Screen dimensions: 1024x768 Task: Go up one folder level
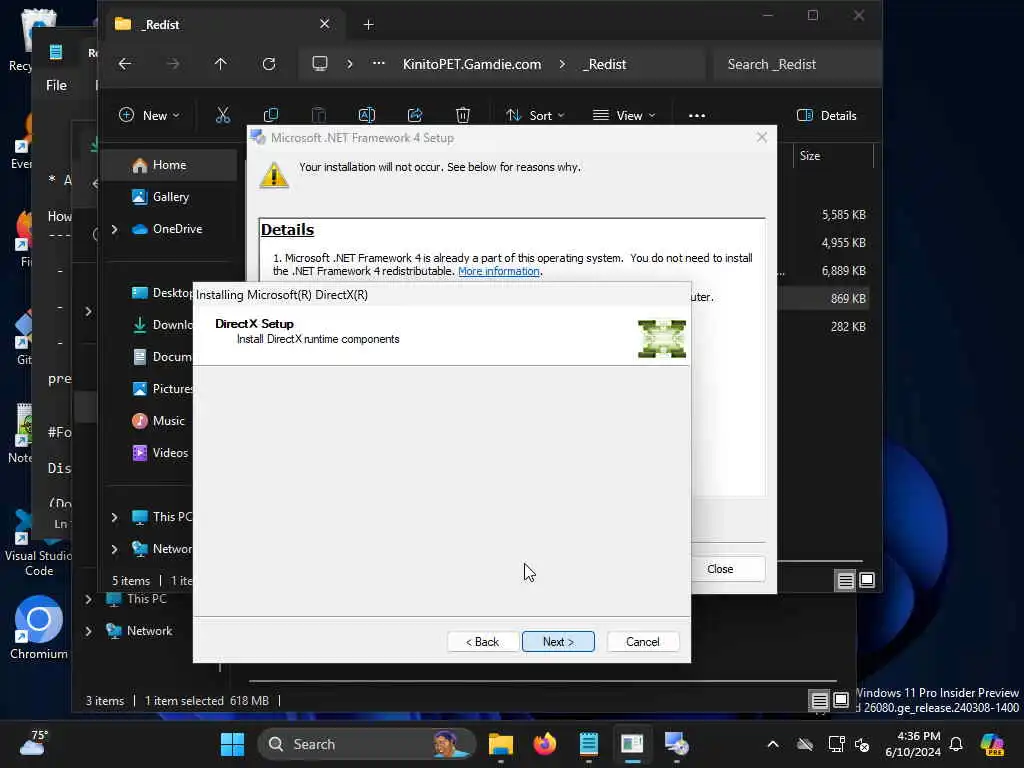tap(221, 64)
